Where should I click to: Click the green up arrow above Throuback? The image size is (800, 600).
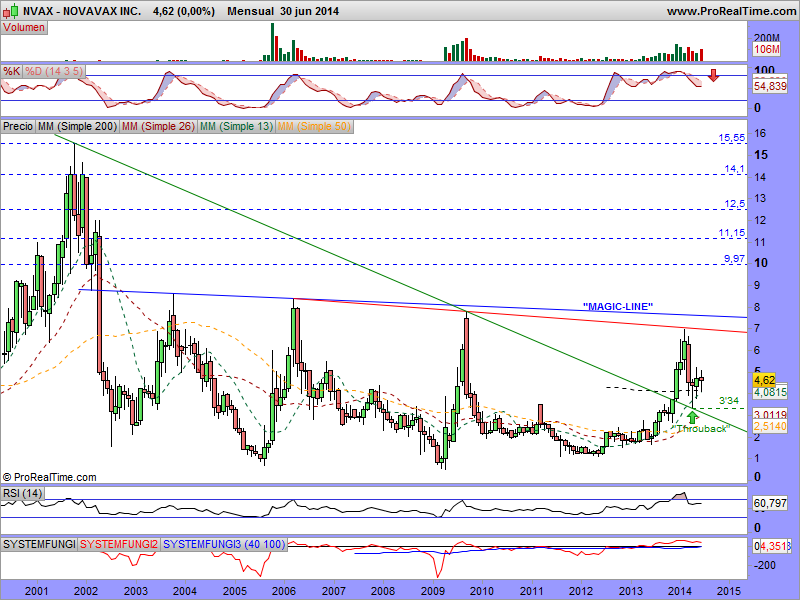692,417
